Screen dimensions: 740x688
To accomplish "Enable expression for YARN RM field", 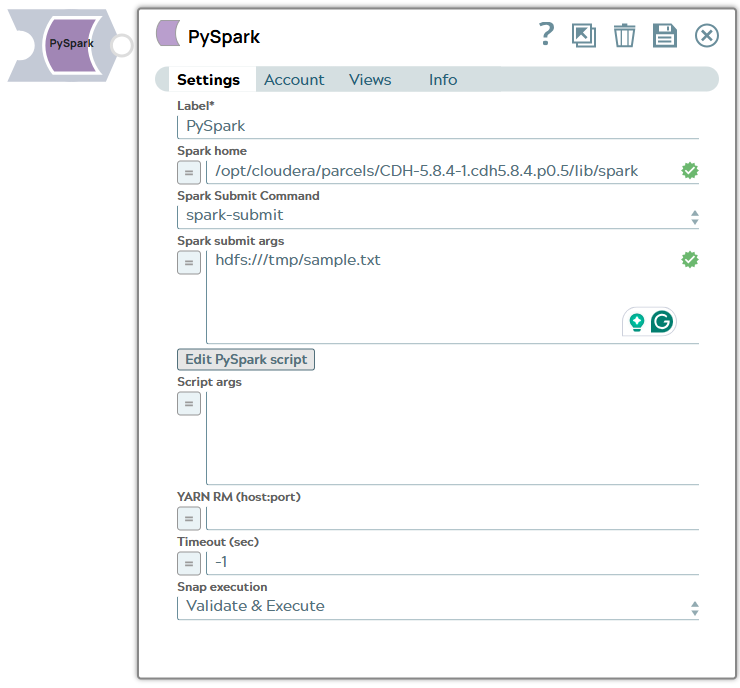I will tap(189, 518).
